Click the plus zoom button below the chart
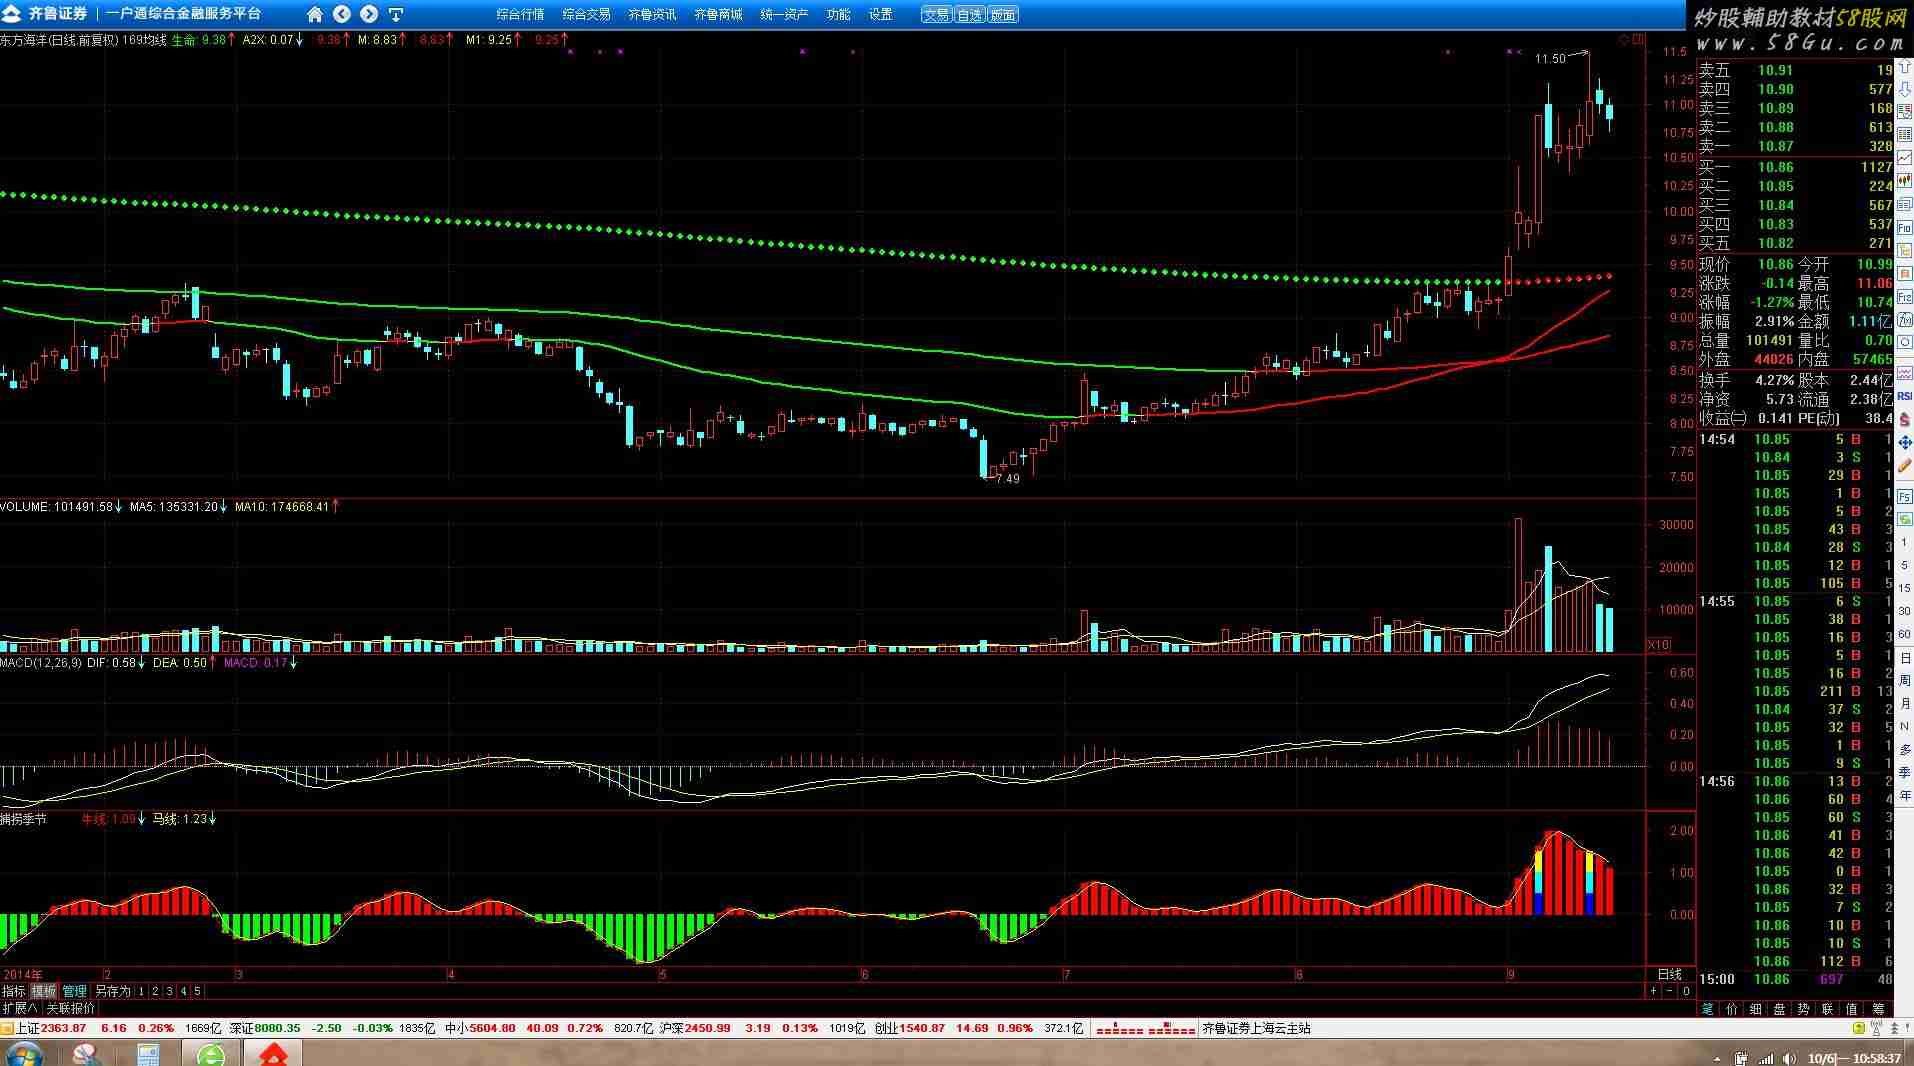The height and width of the screenshot is (1066, 1914). click(1654, 991)
